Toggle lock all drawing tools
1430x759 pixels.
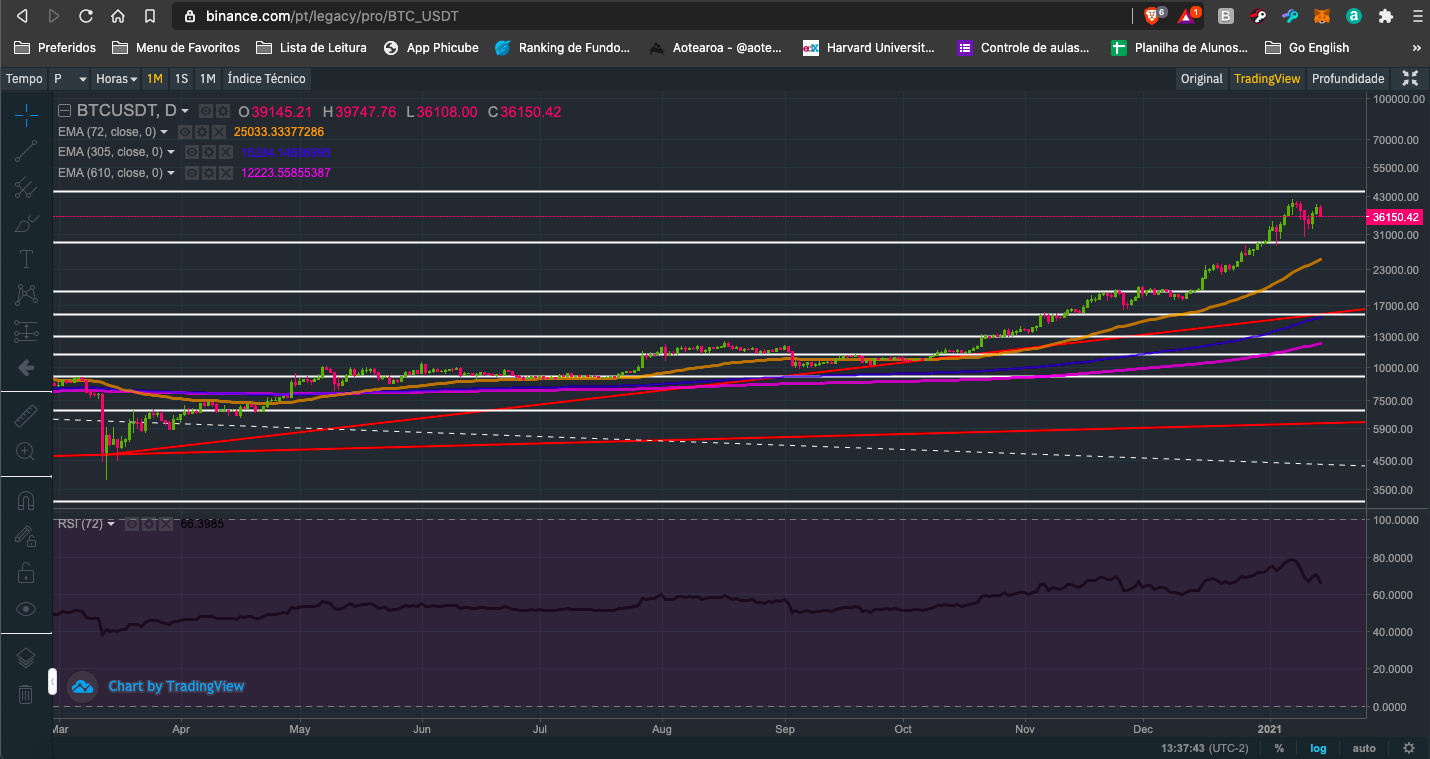27,573
